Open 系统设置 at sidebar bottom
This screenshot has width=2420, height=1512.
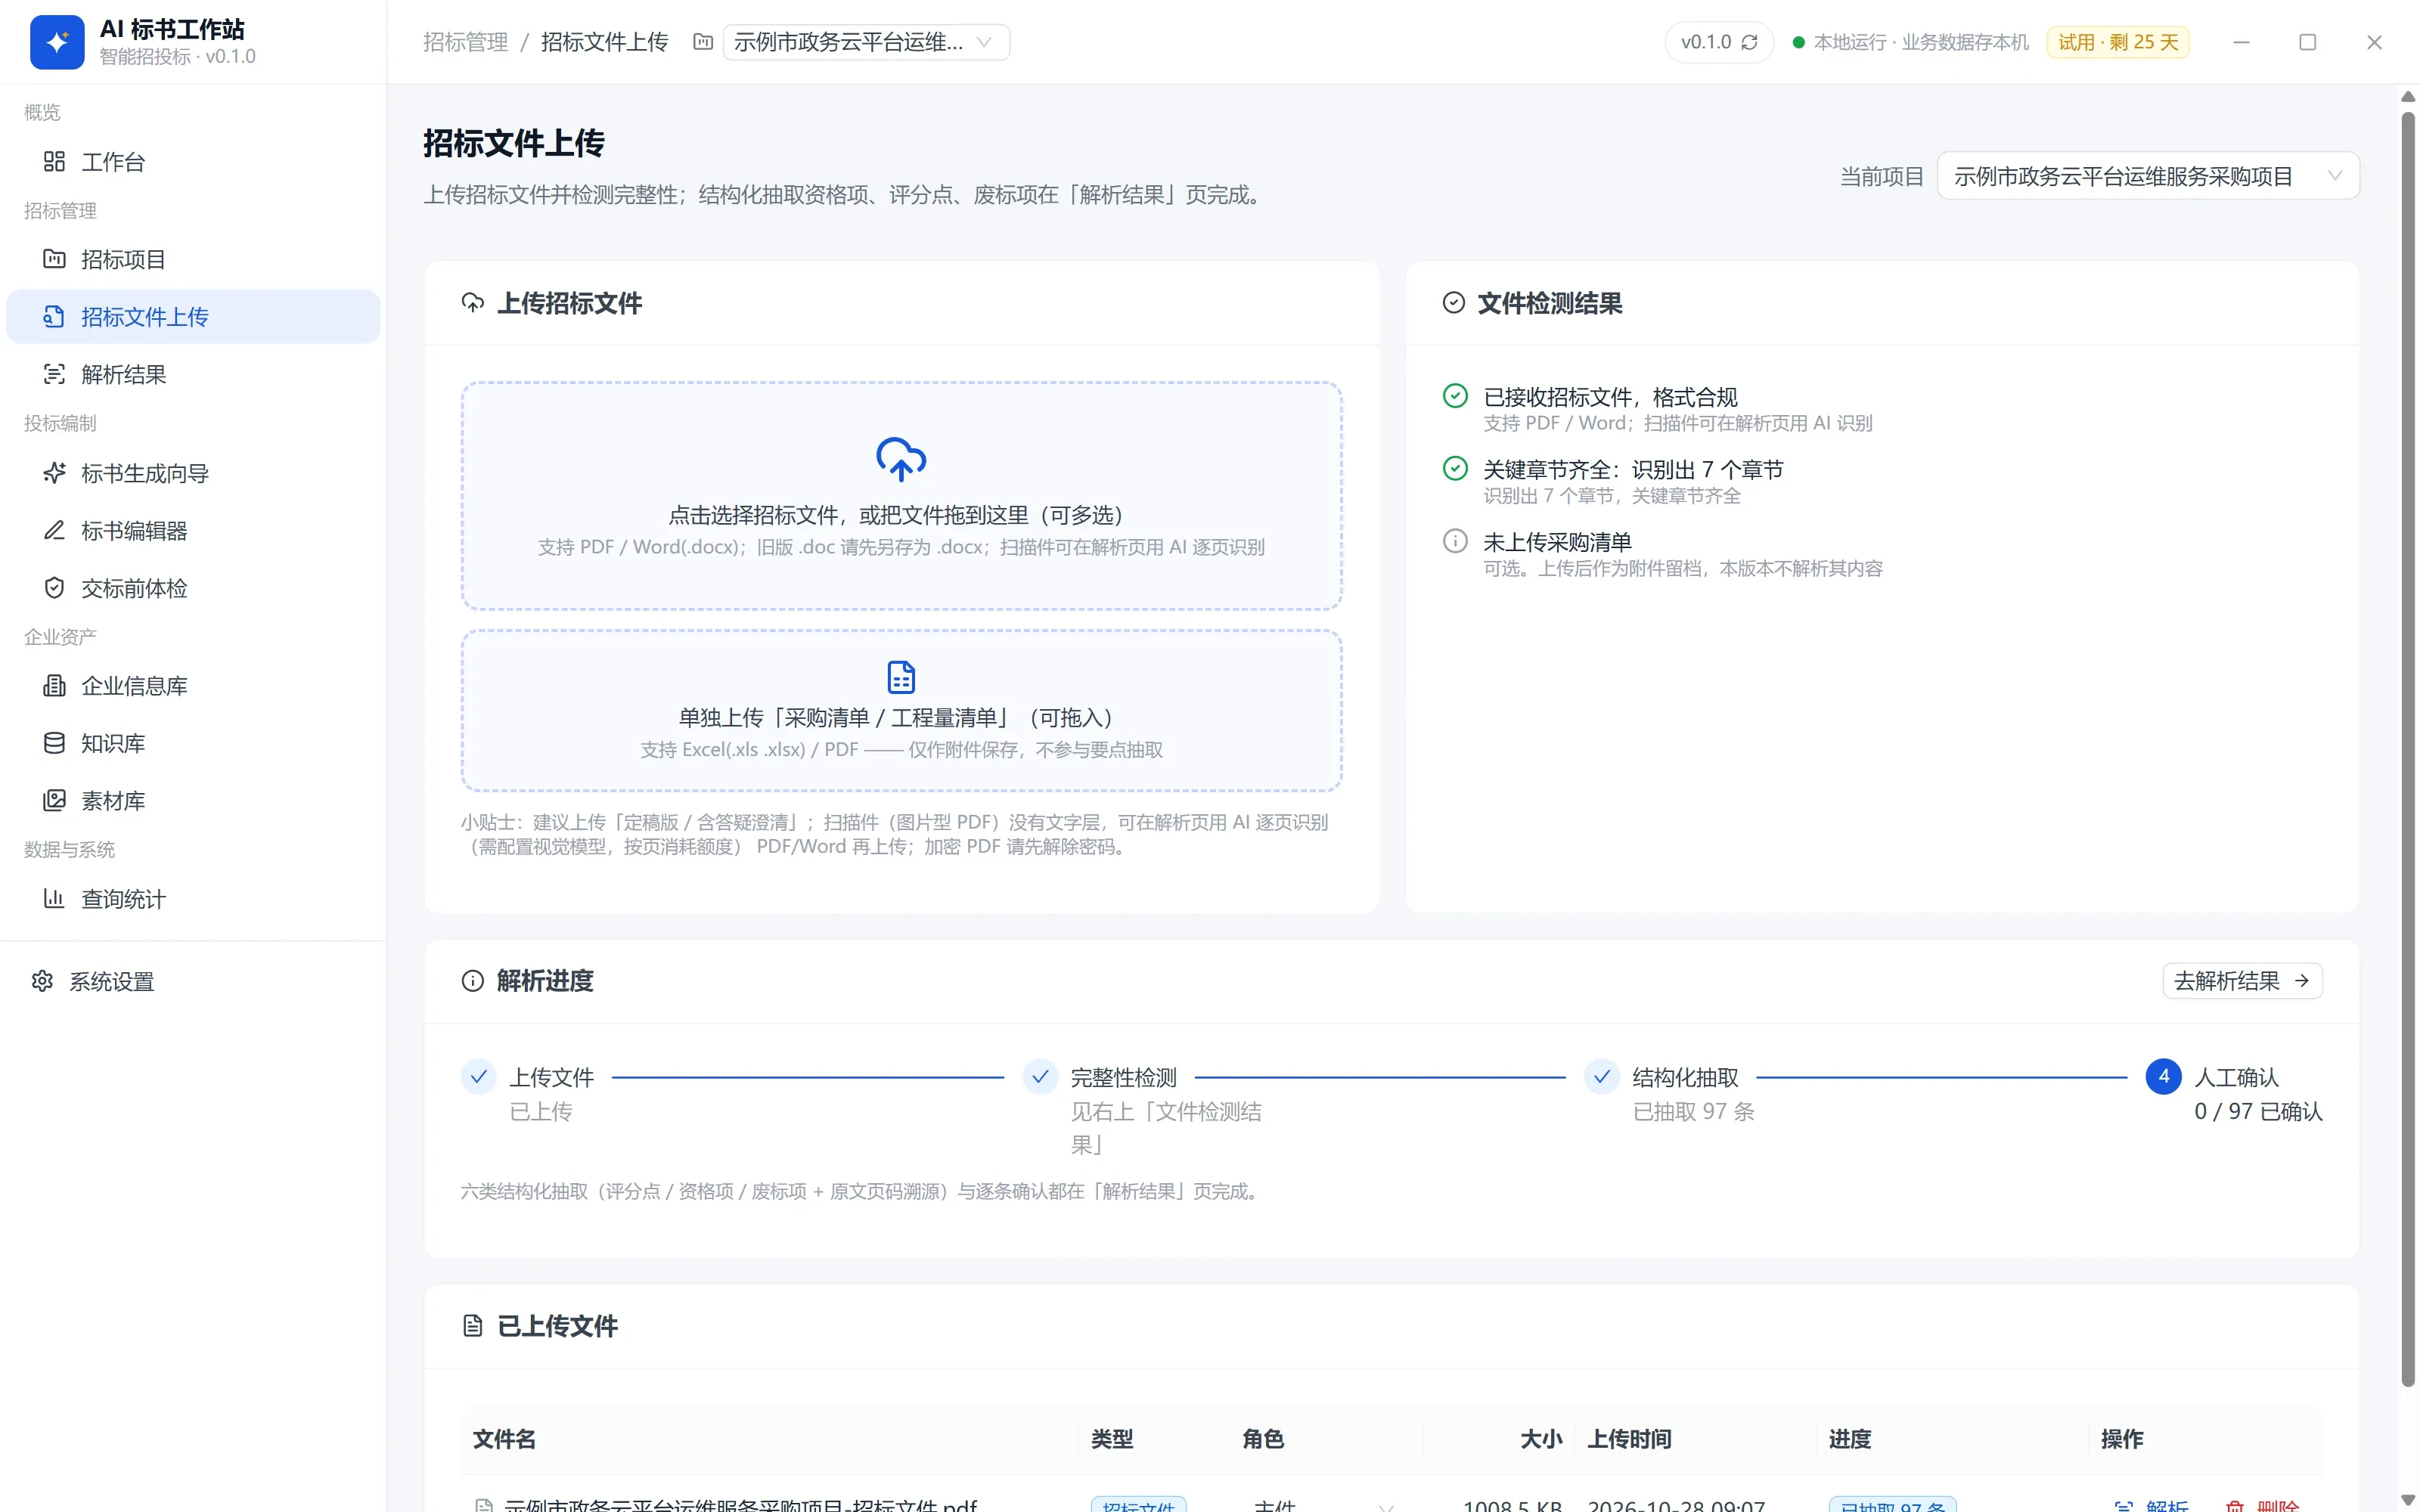coord(193,982)
